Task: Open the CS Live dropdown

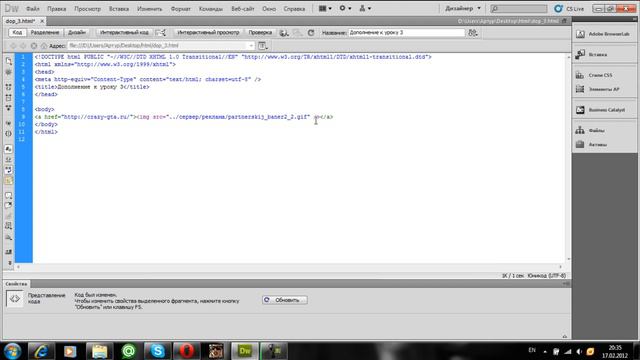Action: (x=569, y=8)
